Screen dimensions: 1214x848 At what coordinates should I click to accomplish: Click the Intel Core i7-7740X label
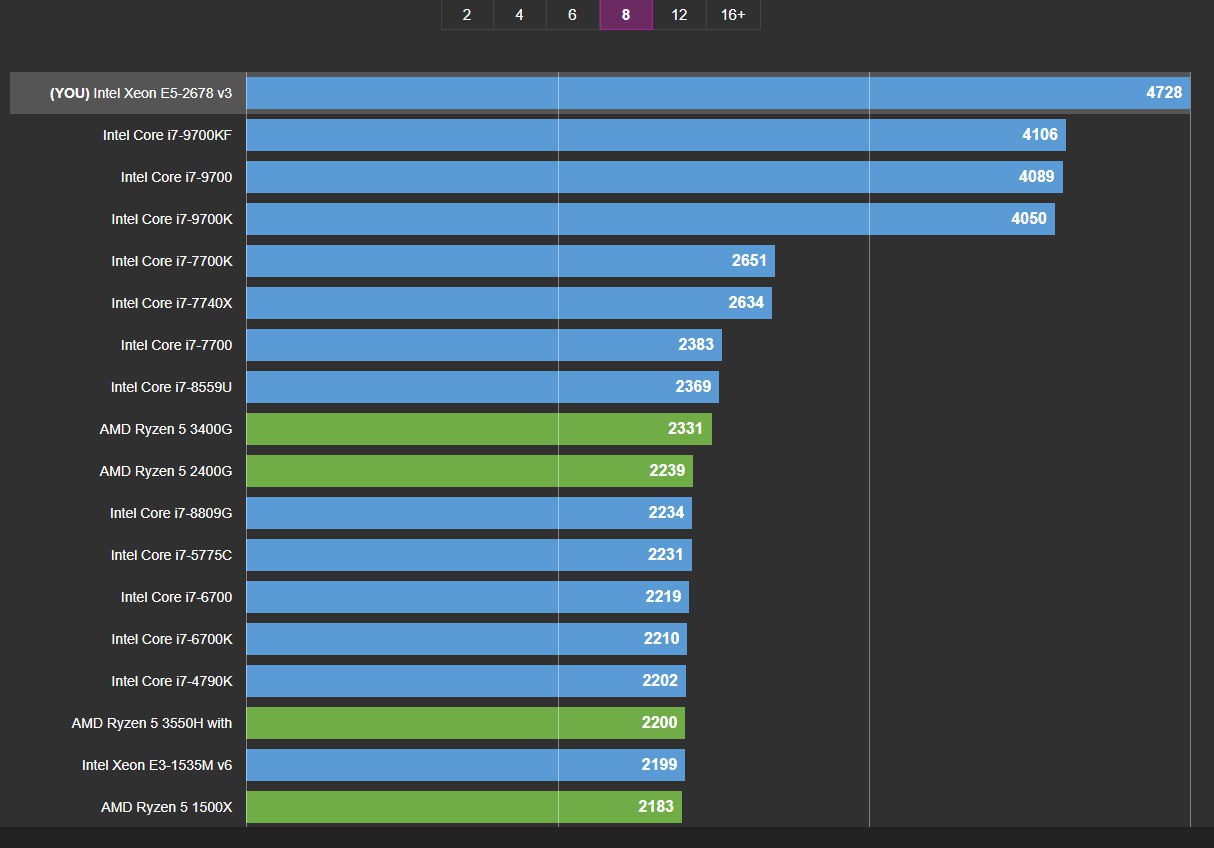pos(172,303)
